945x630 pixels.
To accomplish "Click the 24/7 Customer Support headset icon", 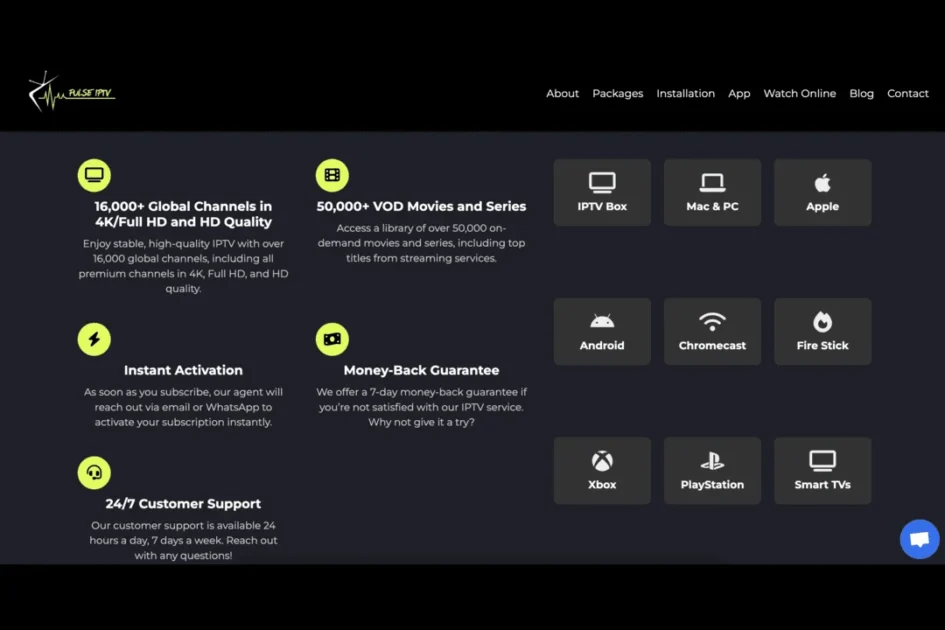I will [x=94, y=471].
